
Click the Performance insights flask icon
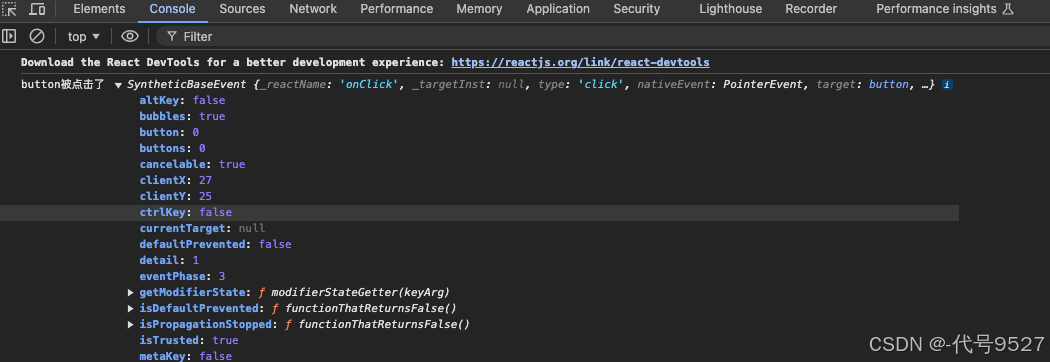[x=1008, y=9]
